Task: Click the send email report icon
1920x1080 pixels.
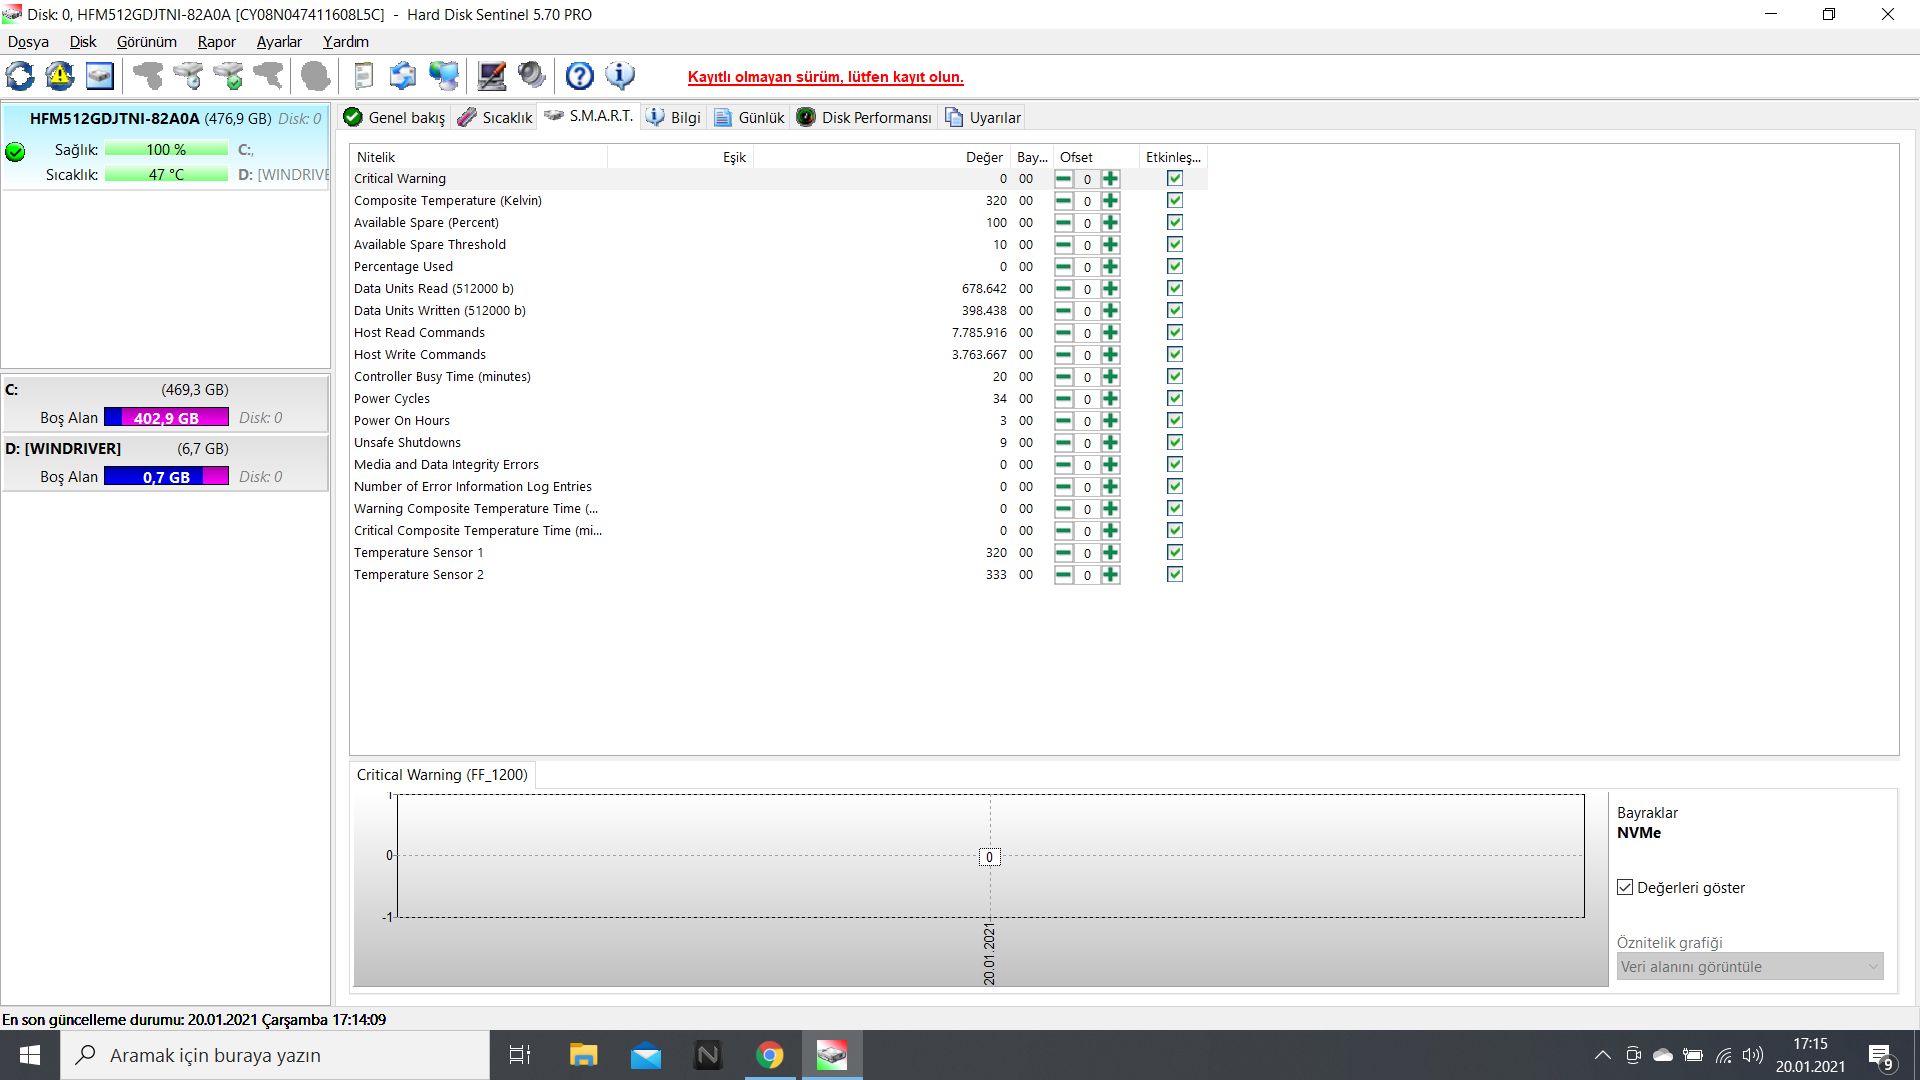Action: (x=403, y=76)
